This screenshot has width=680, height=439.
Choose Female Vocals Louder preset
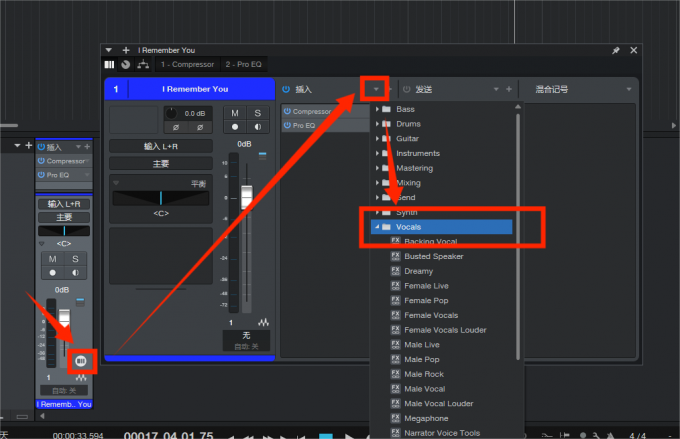click(445, 330)
